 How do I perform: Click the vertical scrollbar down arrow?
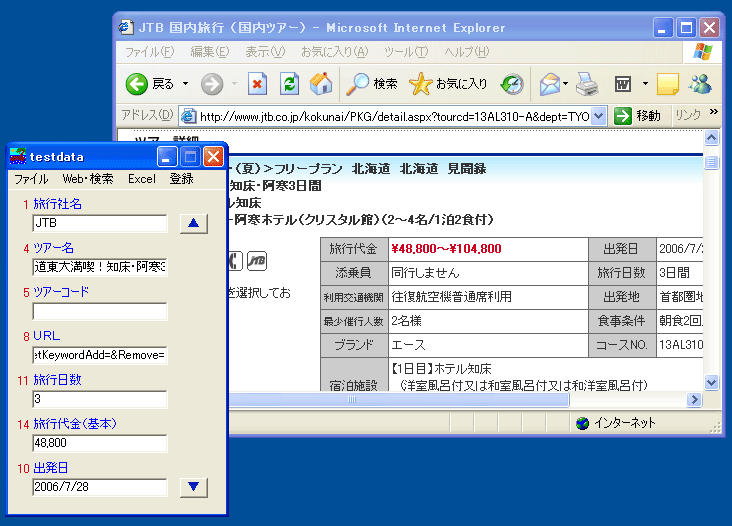pyautogui.click(x=711, y=383)
